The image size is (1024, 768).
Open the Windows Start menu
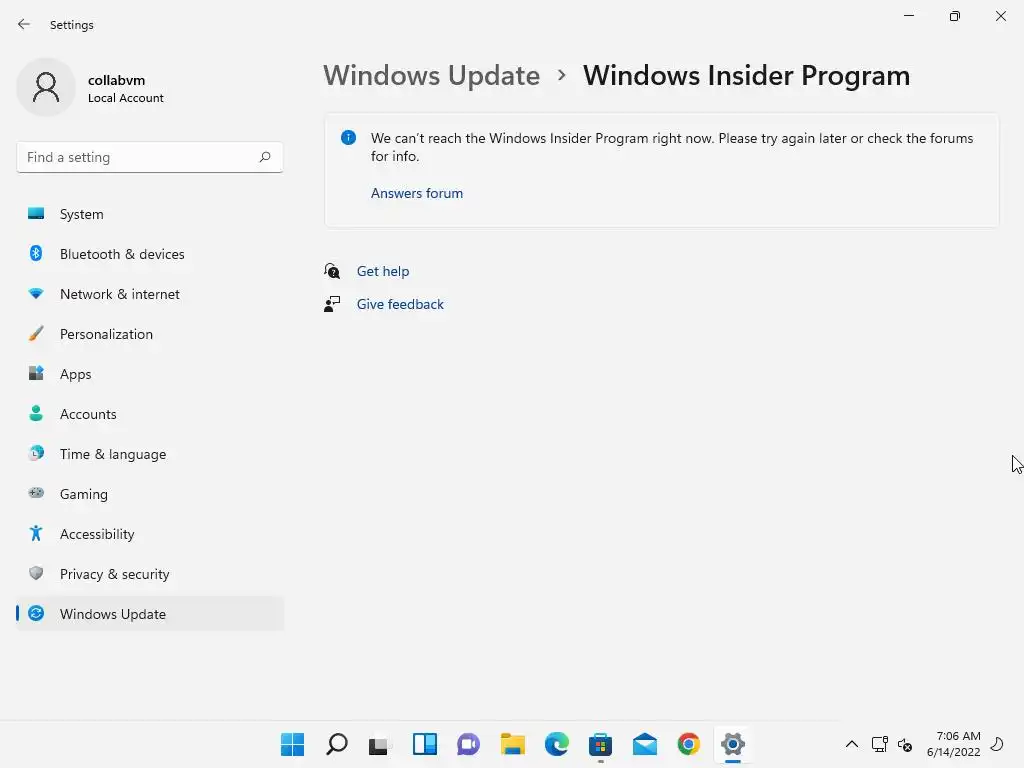(x=293, y=744)
